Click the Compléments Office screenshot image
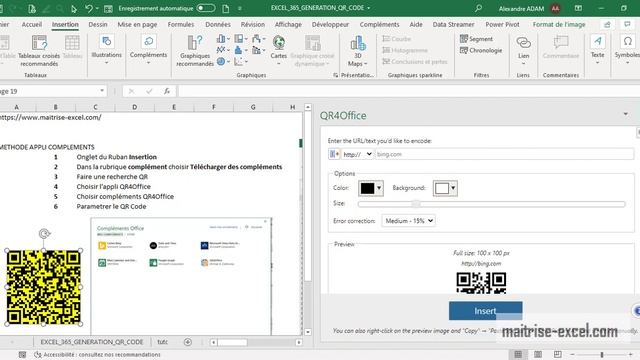This screenshot has width=640, height=360. [181, 276]
